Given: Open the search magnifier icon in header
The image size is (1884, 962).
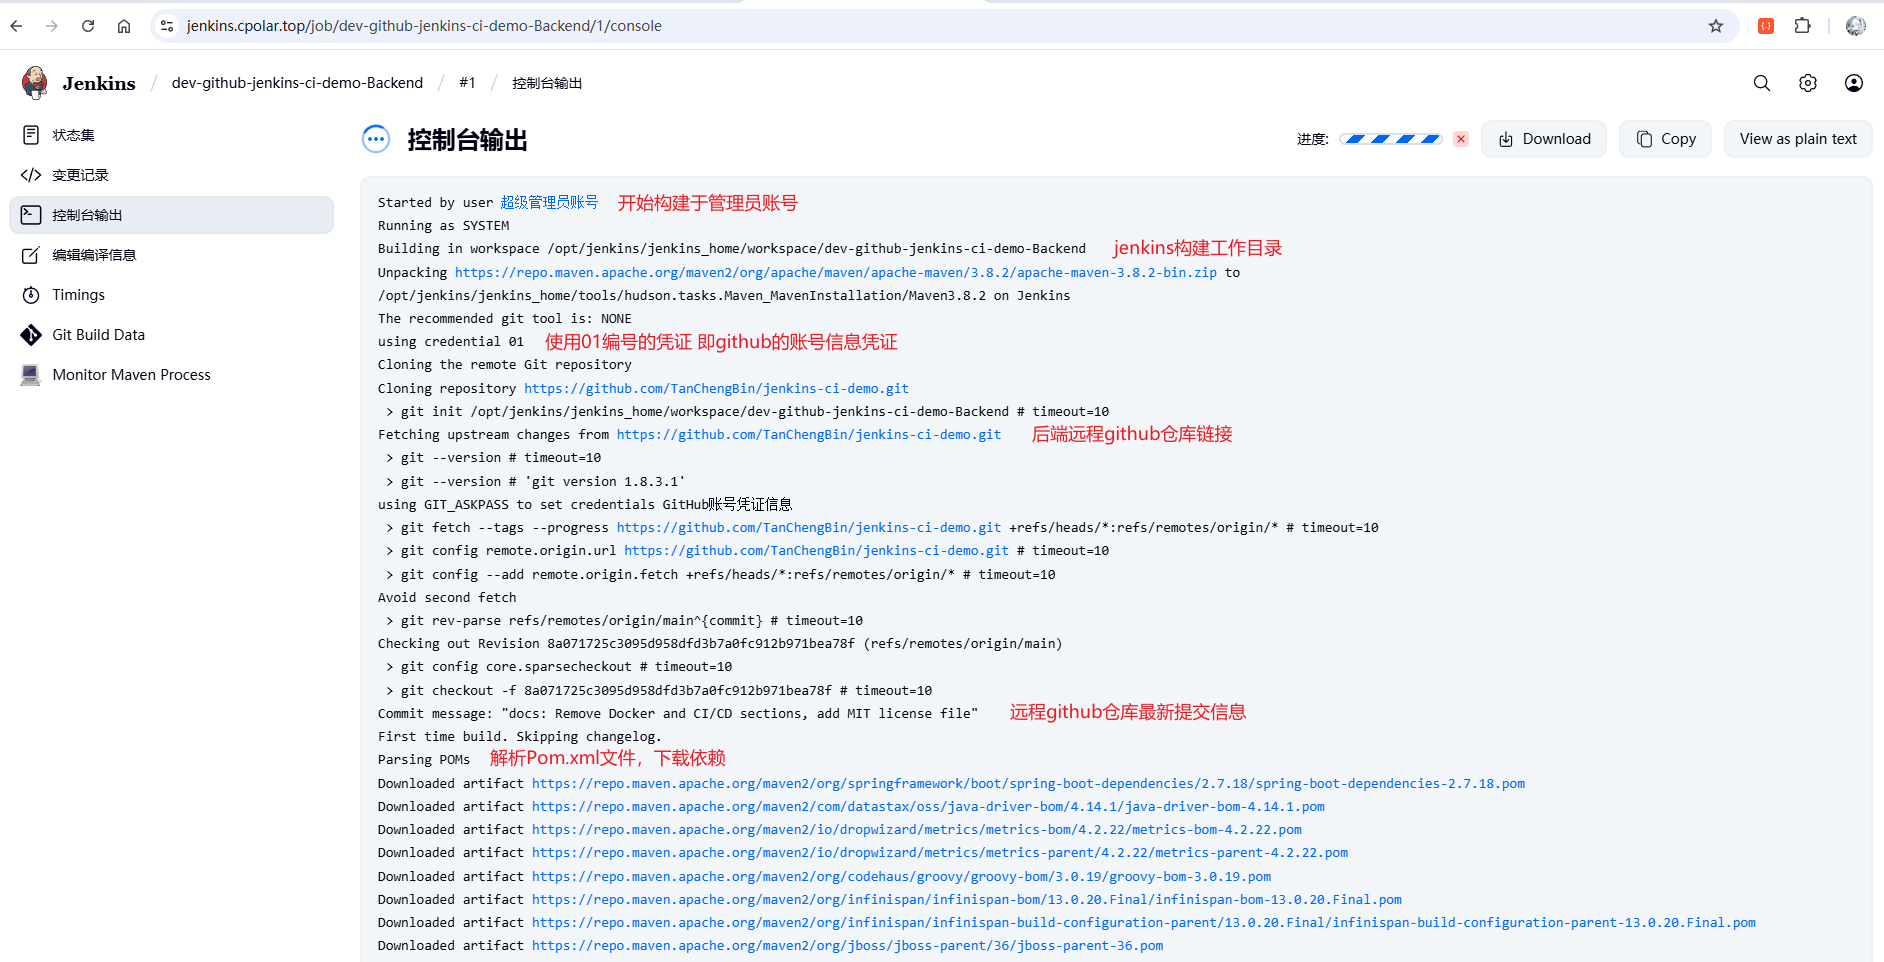Looking at the screenshot, I should point(1762,83).
